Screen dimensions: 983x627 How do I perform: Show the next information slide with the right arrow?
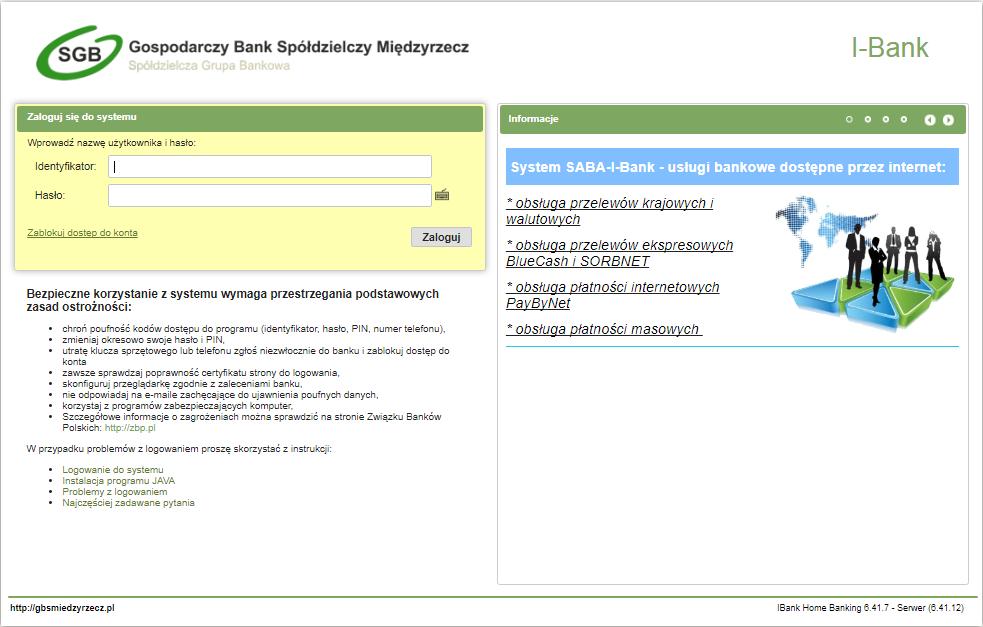coord(948,119)
